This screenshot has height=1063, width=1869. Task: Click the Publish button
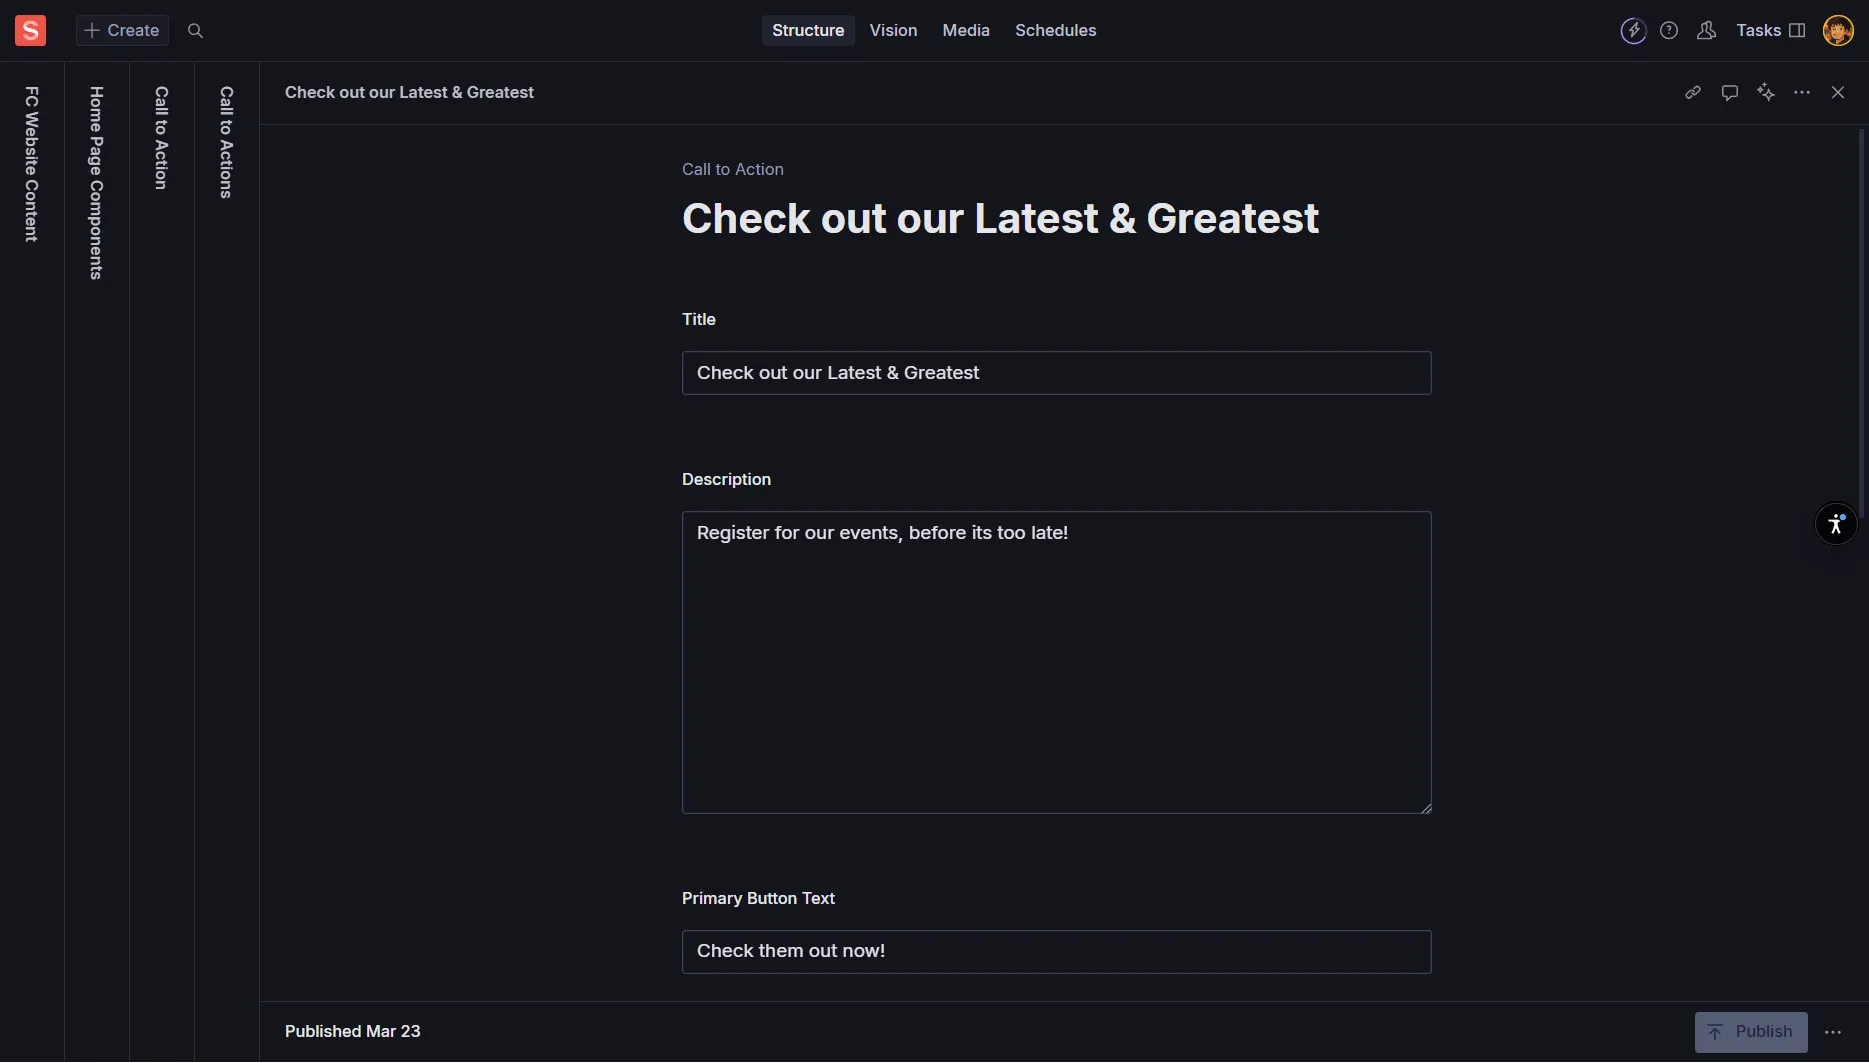click(x=1750, y=1032)
